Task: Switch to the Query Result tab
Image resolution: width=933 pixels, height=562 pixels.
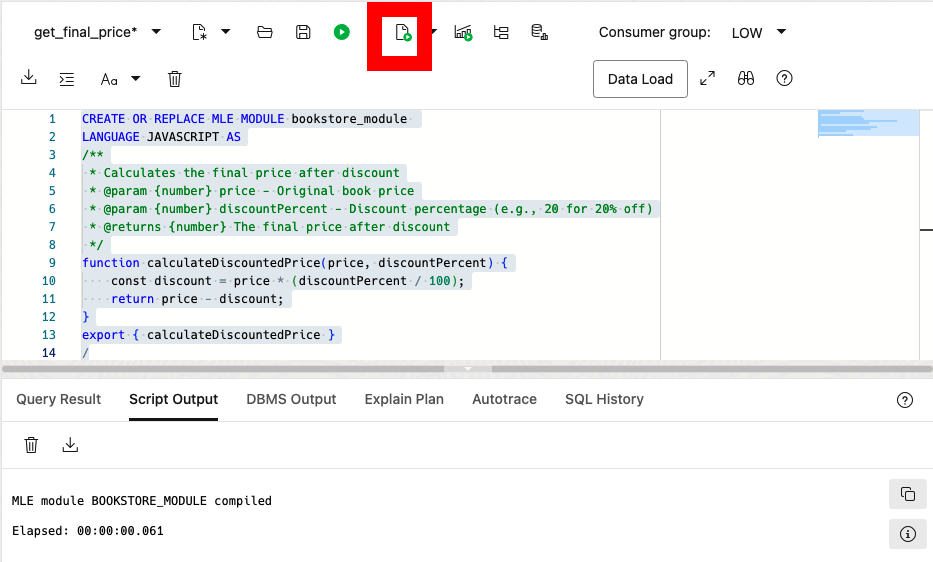Action: click(59, 399)
